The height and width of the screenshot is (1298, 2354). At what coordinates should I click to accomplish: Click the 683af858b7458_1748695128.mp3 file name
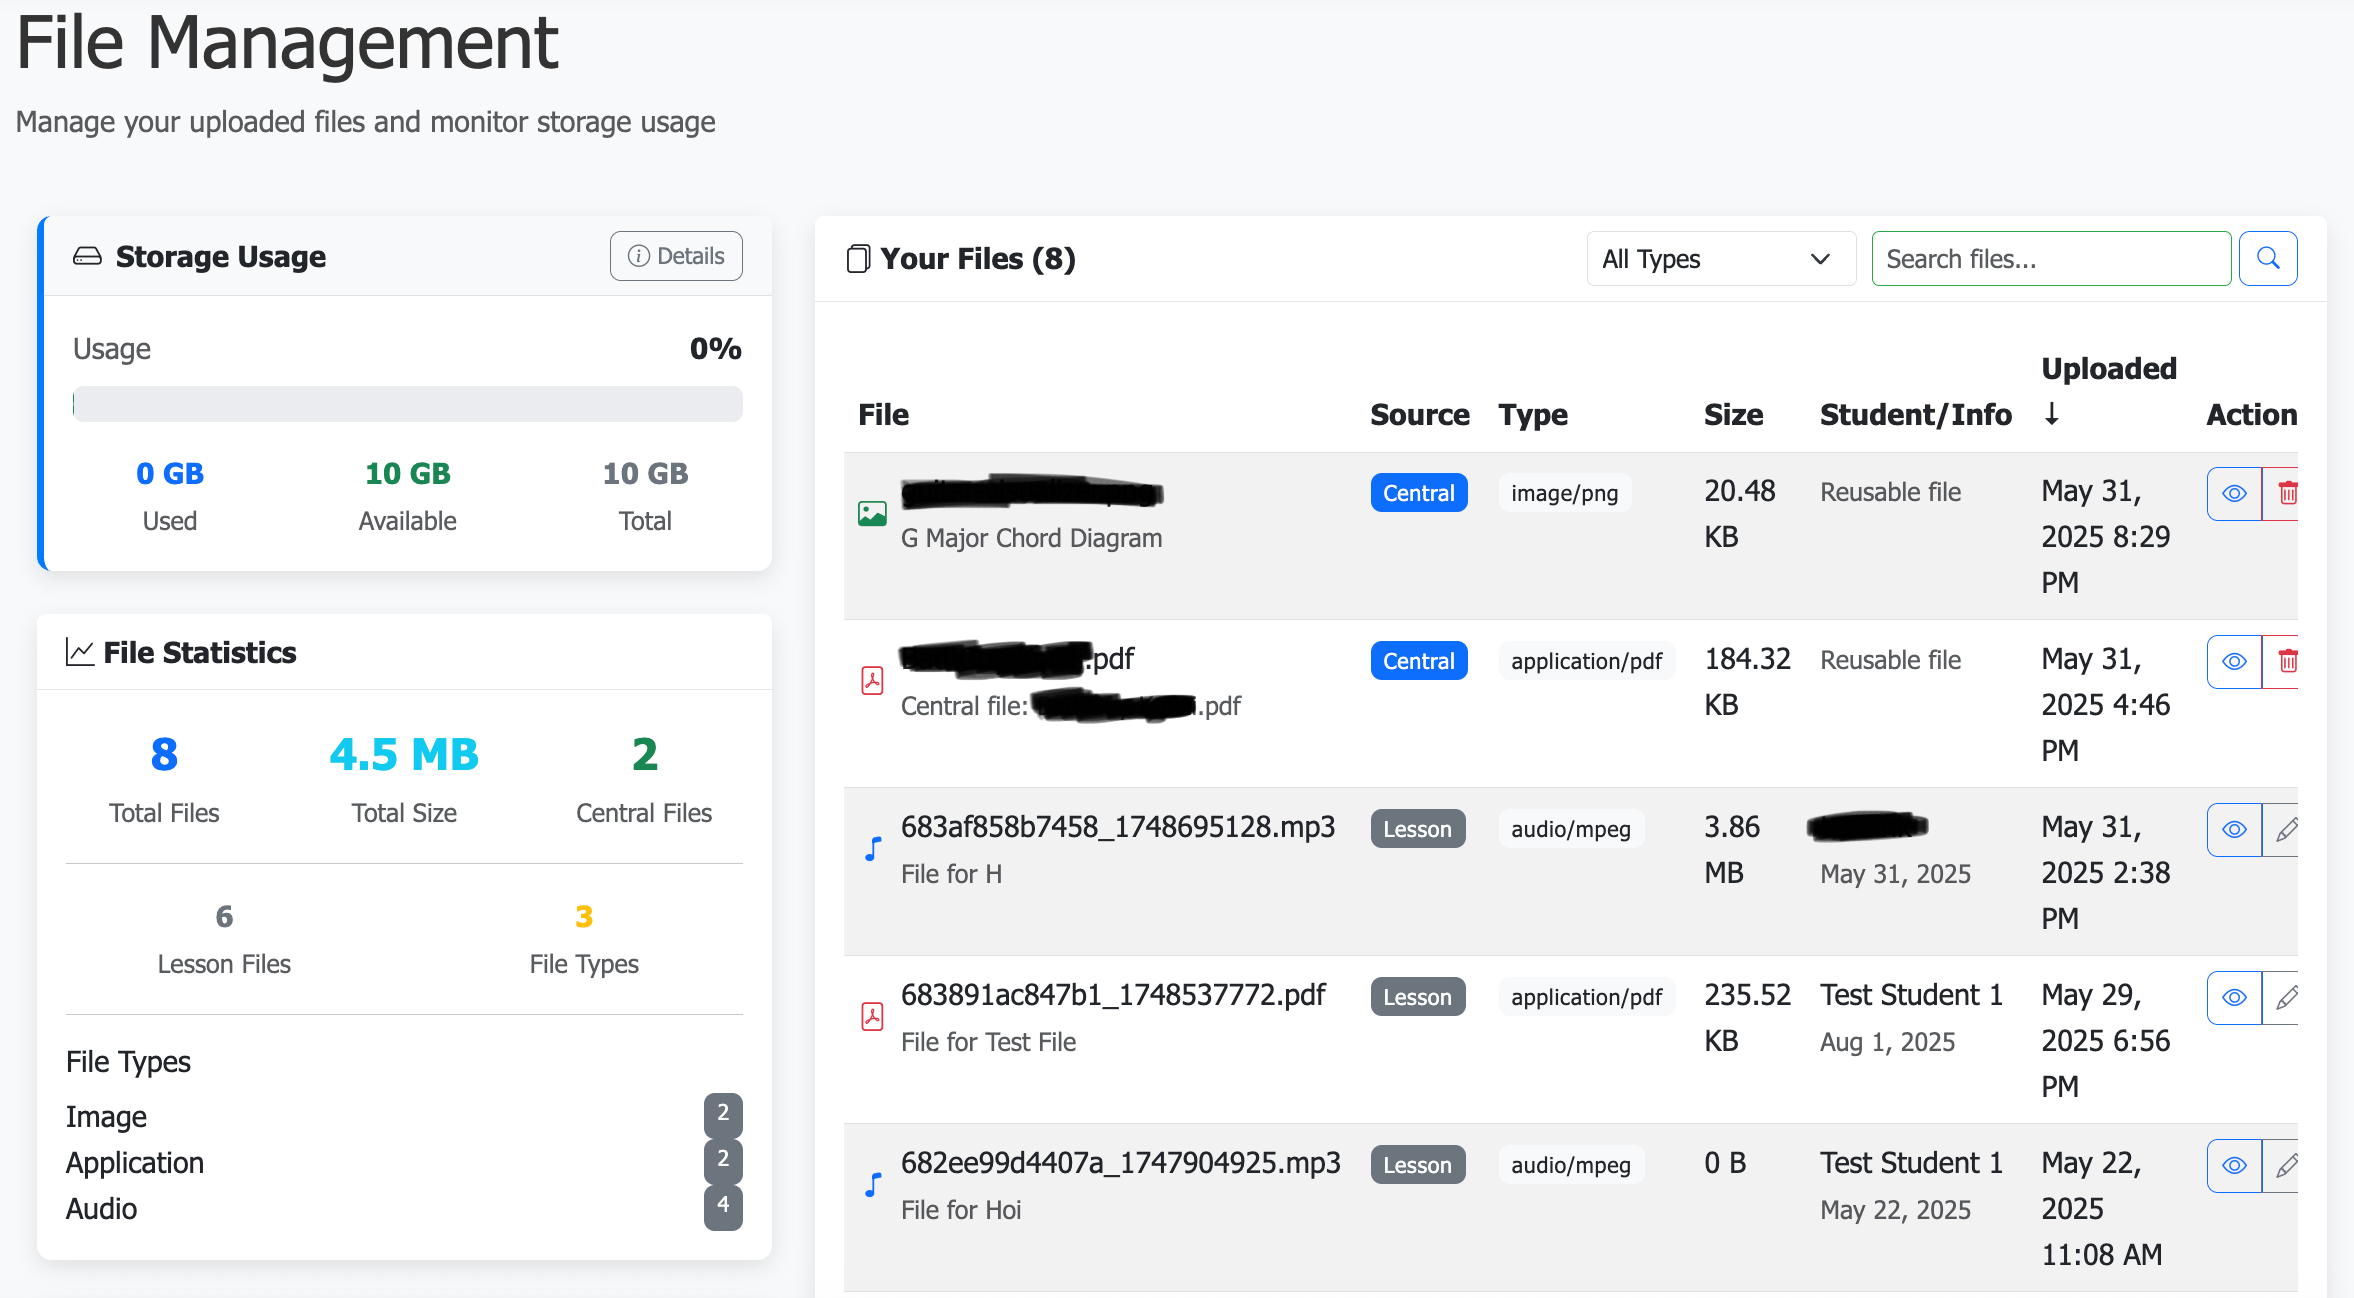click(1117, 827)
